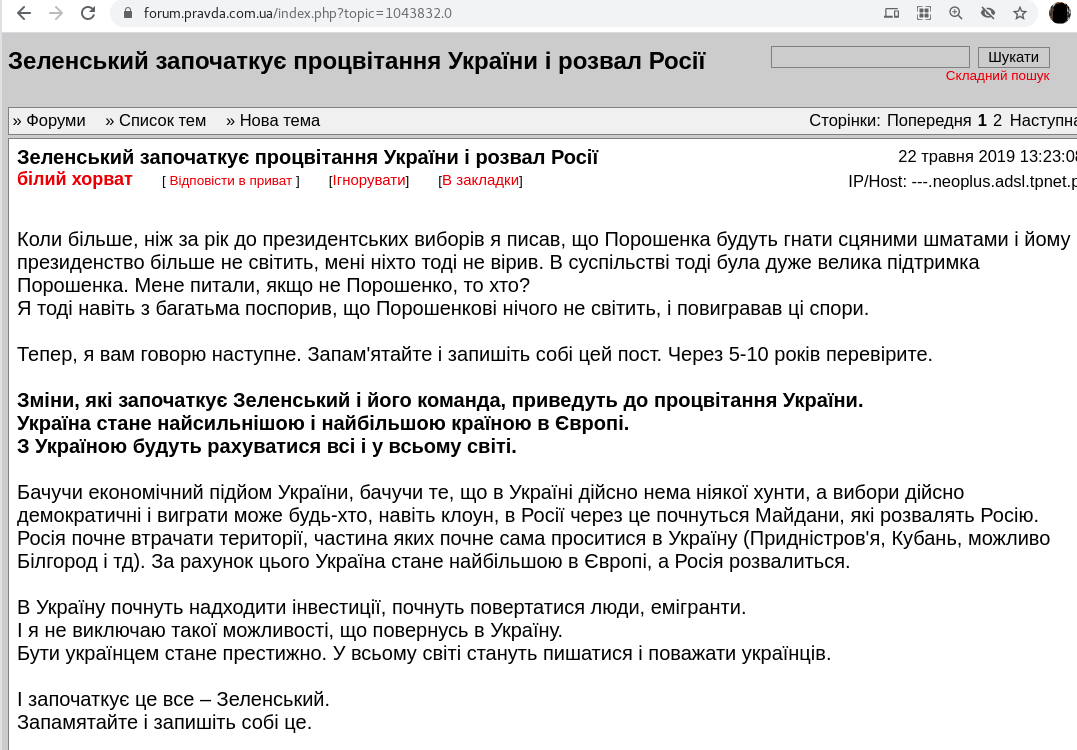Click the forum search text field
Screen dimensions: 1077x750
pyautogui.click(x=870, y=57)
